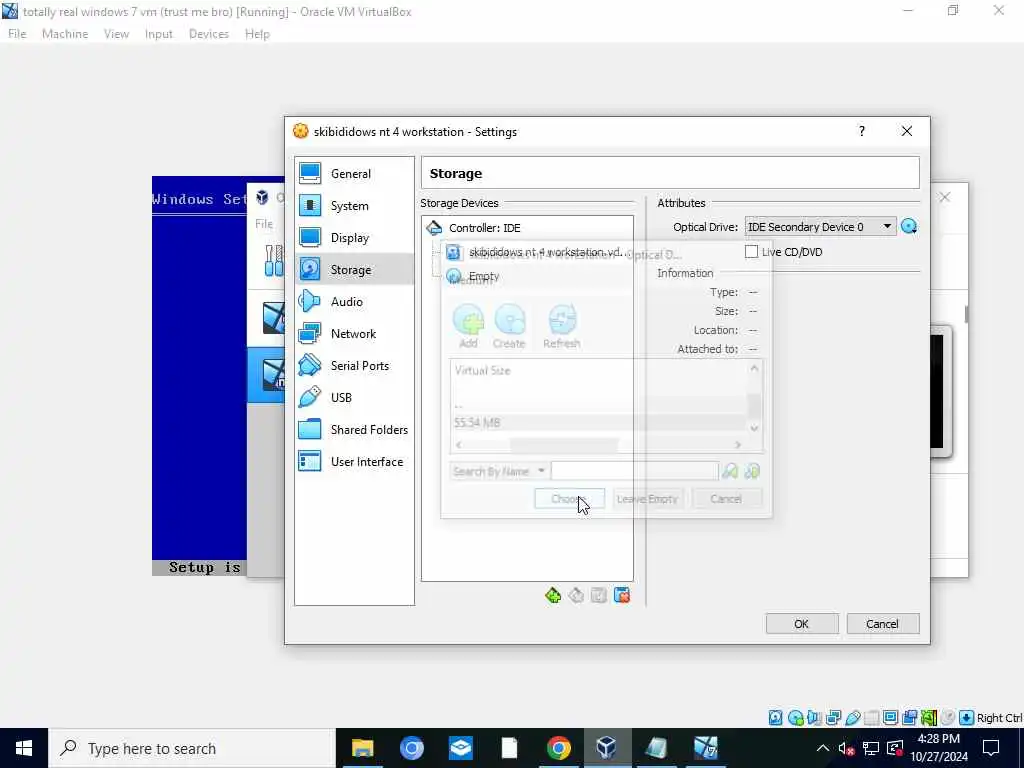
Task: Select the Empty optical drive entry
Action: (473, 276)
